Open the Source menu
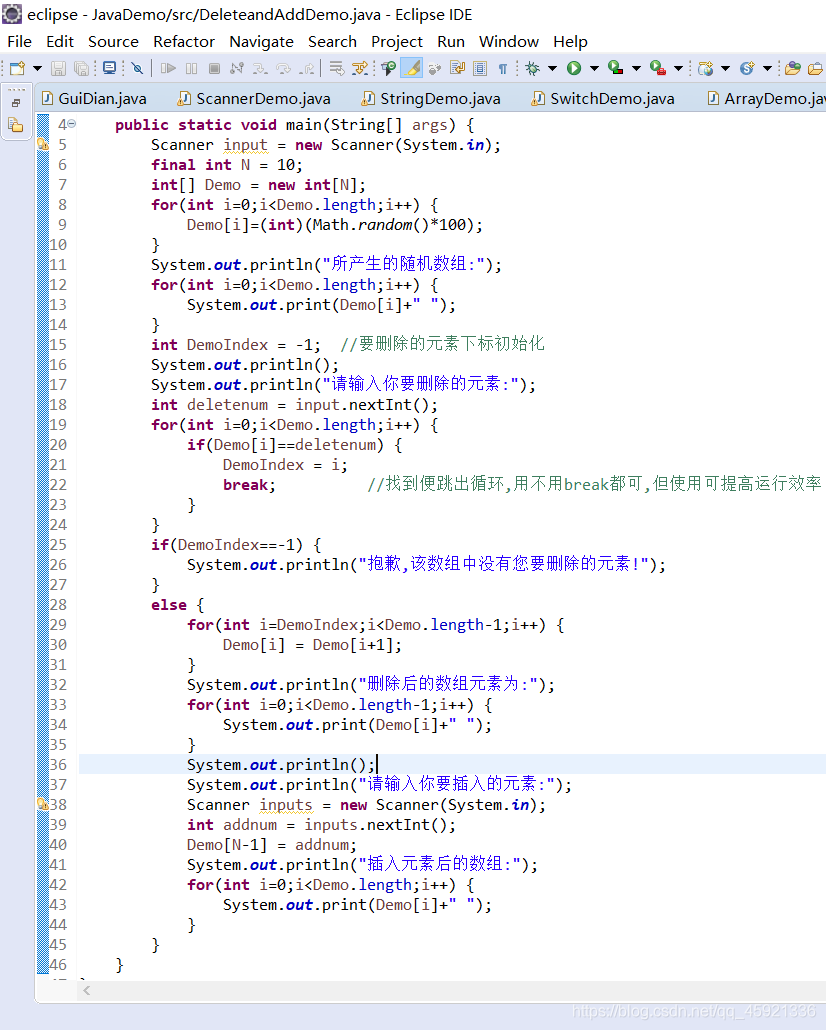The height and width of the screenshot is (1030, 826). (113, 41)
